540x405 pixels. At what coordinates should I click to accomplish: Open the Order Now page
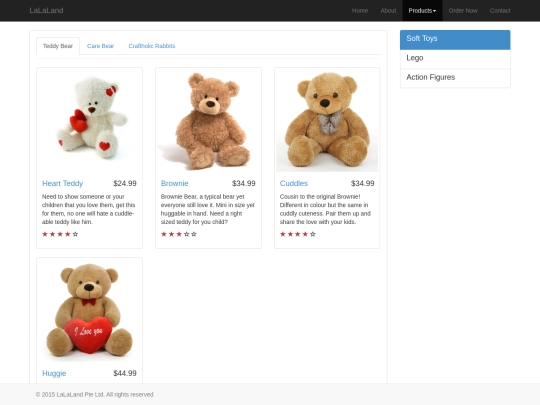pos(463,11)
